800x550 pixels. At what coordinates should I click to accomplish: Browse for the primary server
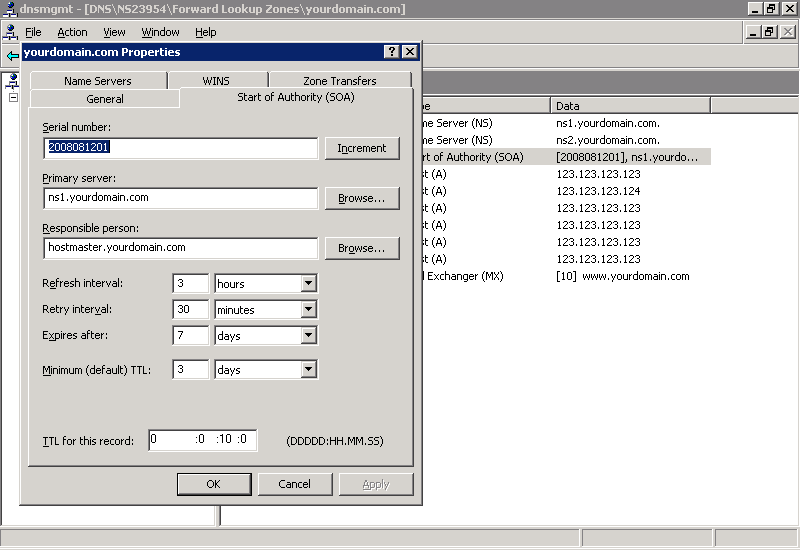coord(362,198)
